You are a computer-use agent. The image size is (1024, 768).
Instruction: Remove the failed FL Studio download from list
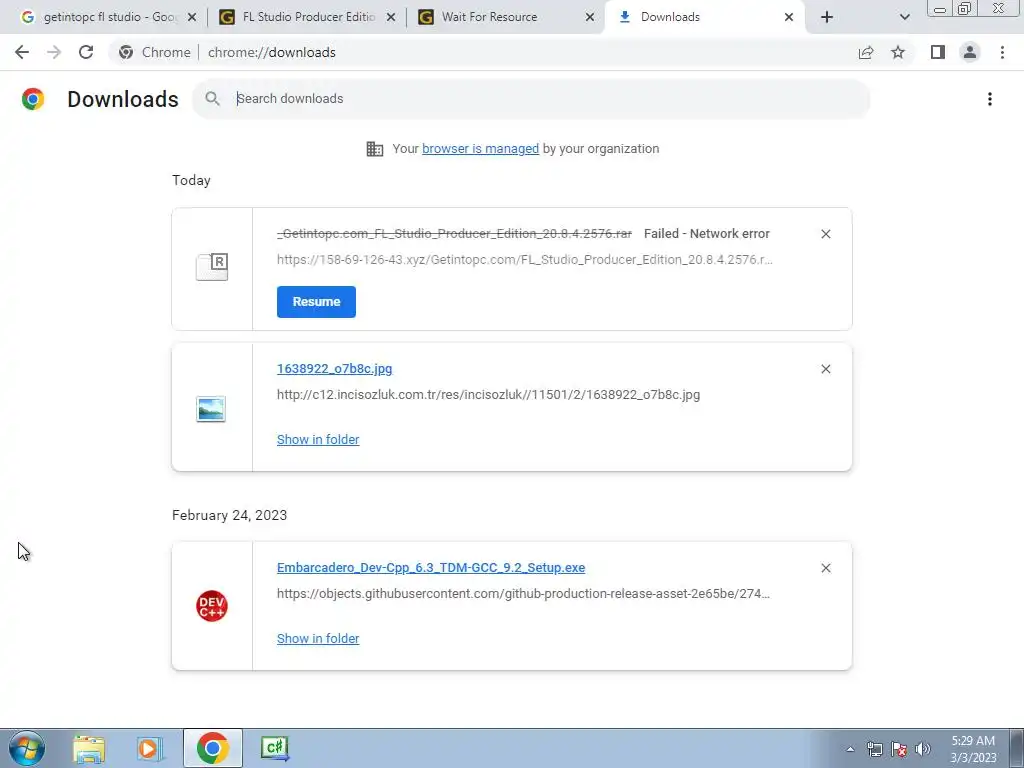(x=825, y=234)
